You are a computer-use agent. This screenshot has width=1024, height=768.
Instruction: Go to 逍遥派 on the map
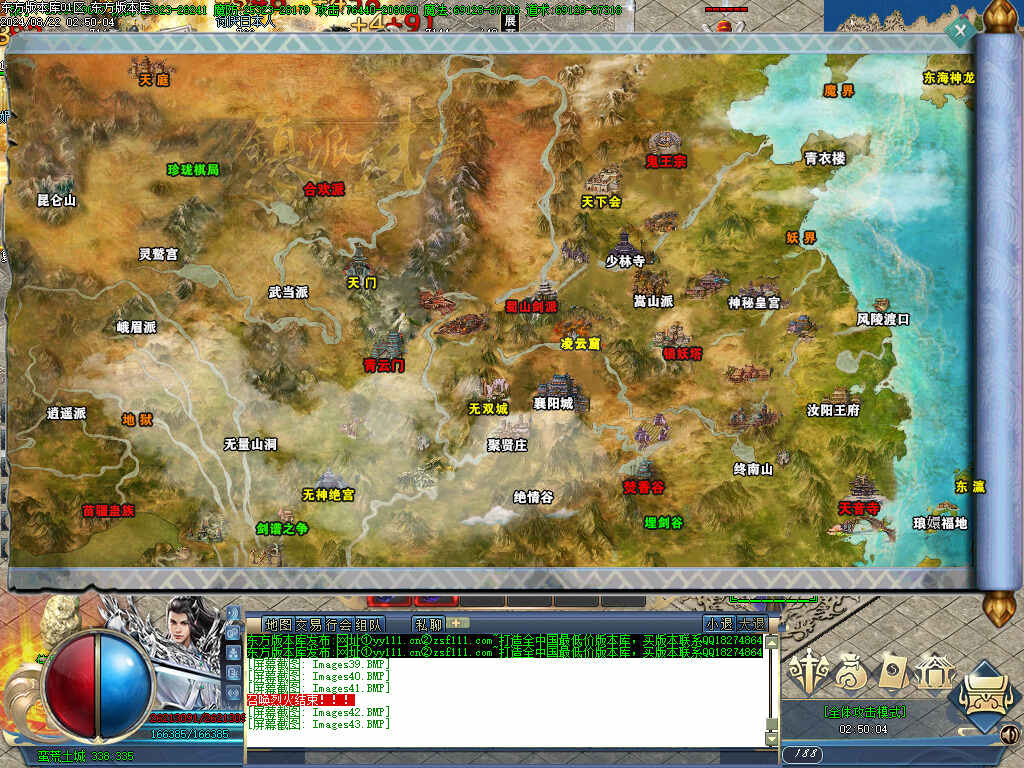tap(67, 413)
